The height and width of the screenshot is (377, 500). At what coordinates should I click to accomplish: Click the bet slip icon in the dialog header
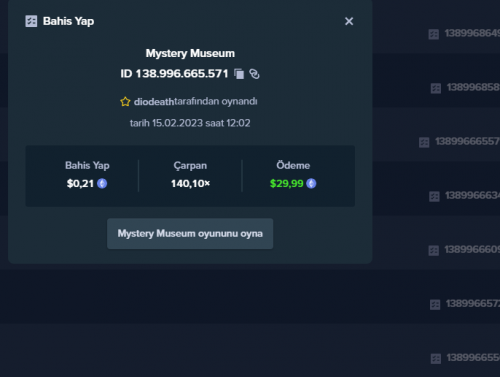pos(31,21)
